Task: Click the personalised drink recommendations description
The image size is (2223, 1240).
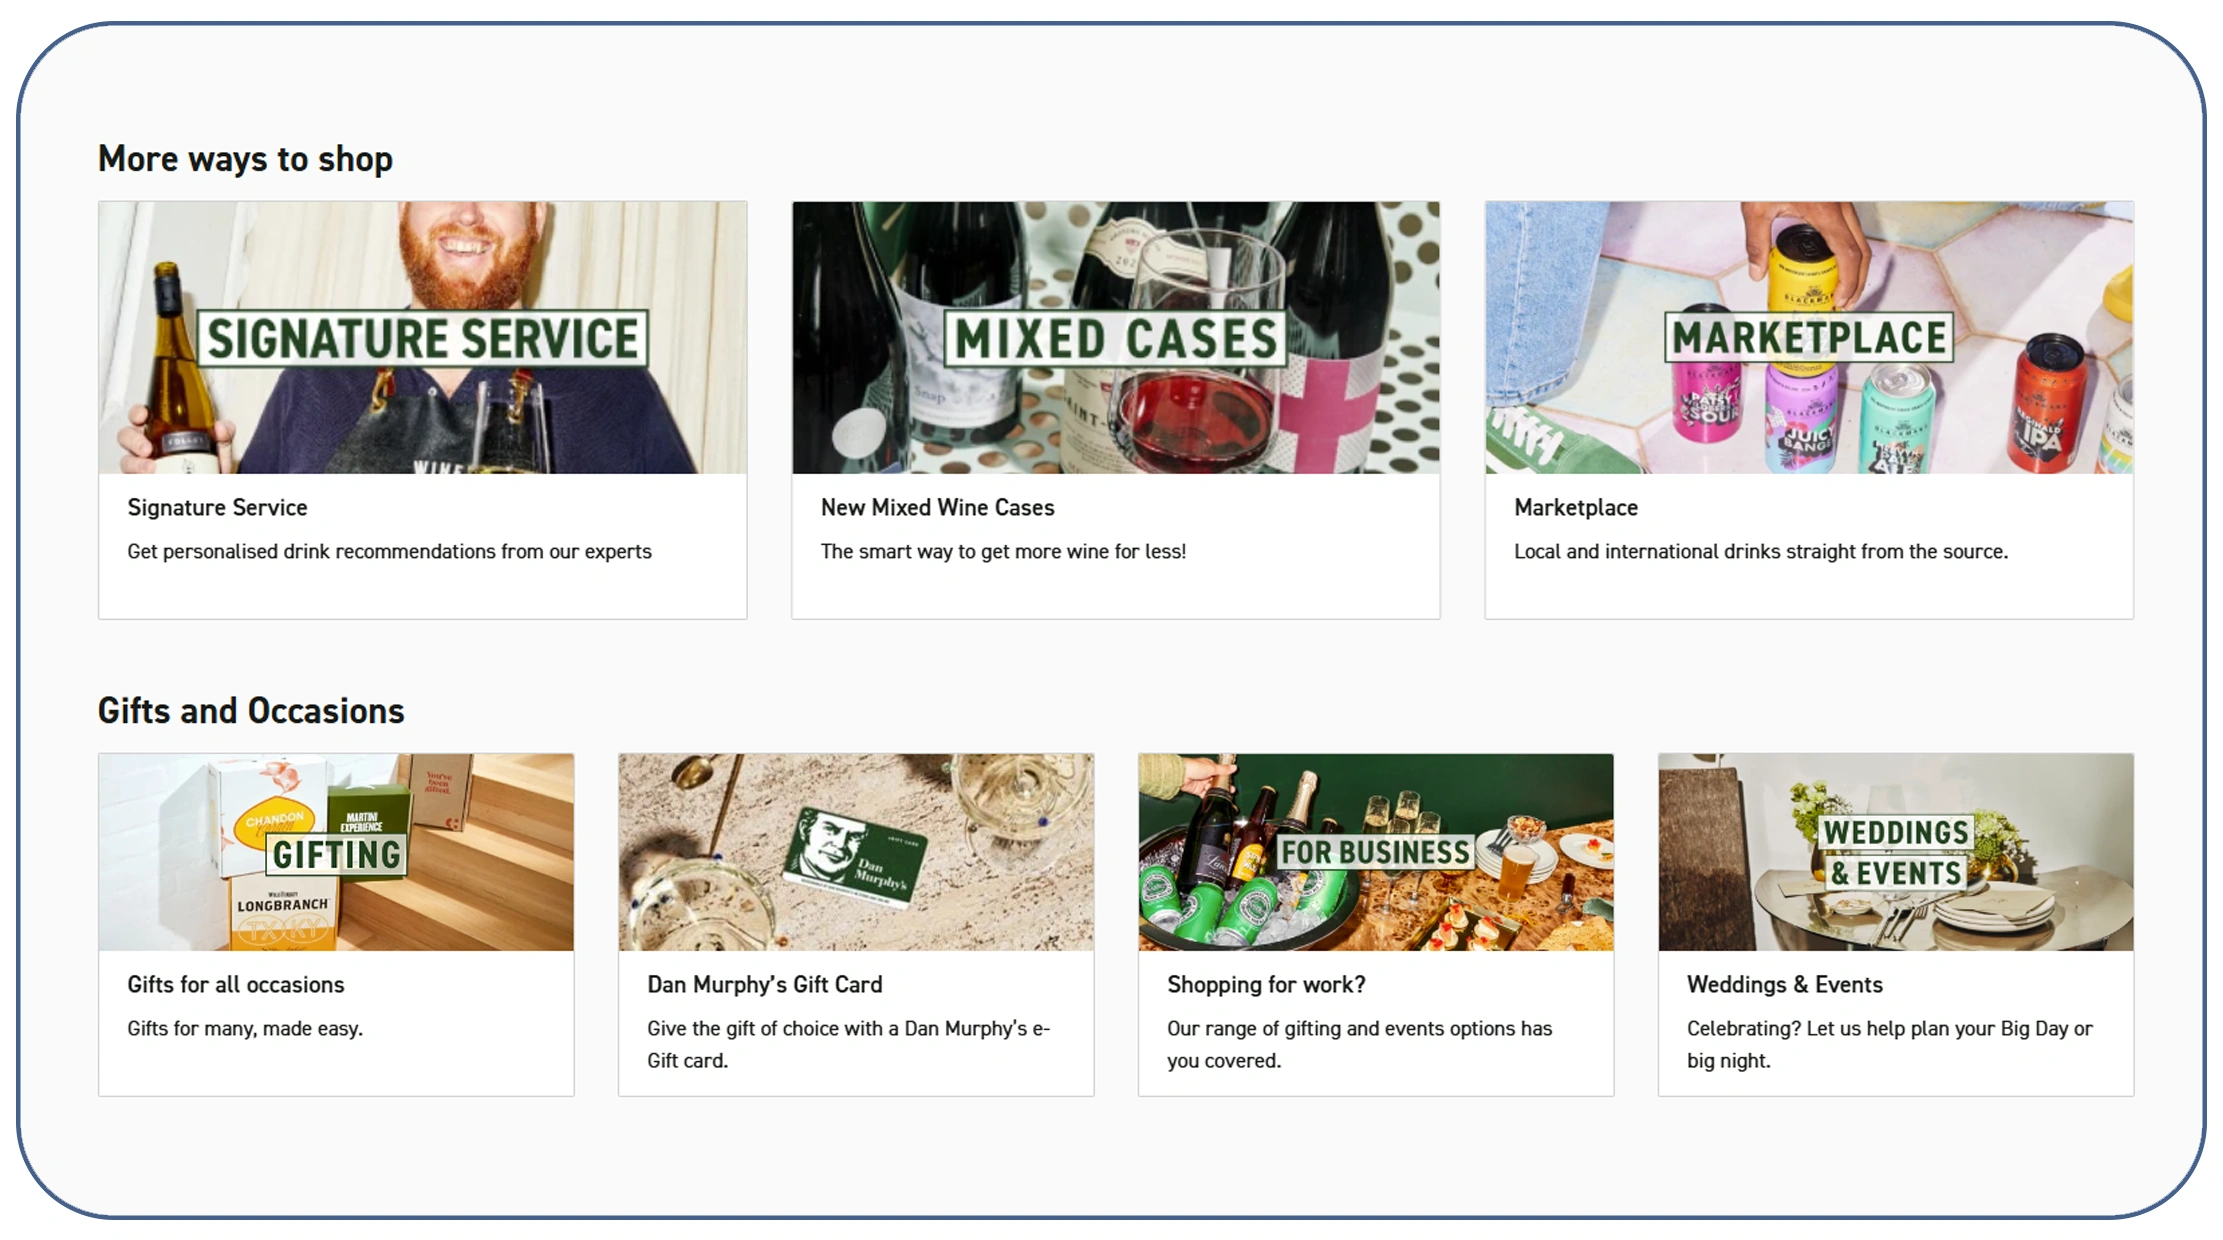Action: tap(389, 552)
